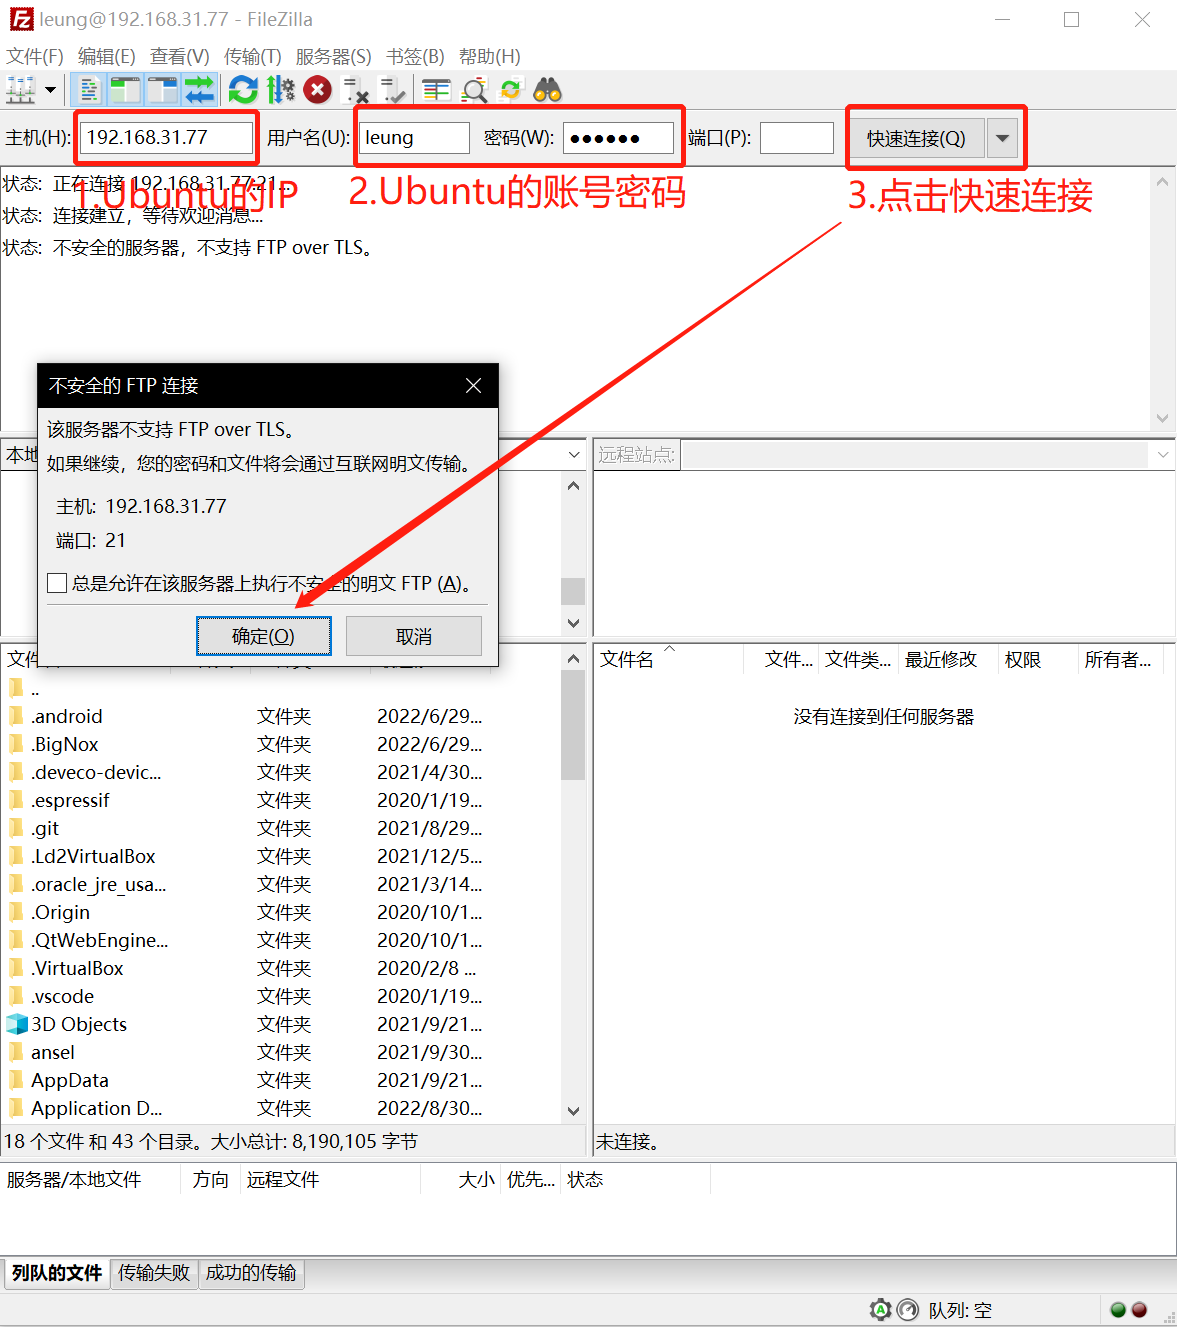The image size is (1177, 1327).
Task: Click the 端口(P) port field
Action: 797,137
